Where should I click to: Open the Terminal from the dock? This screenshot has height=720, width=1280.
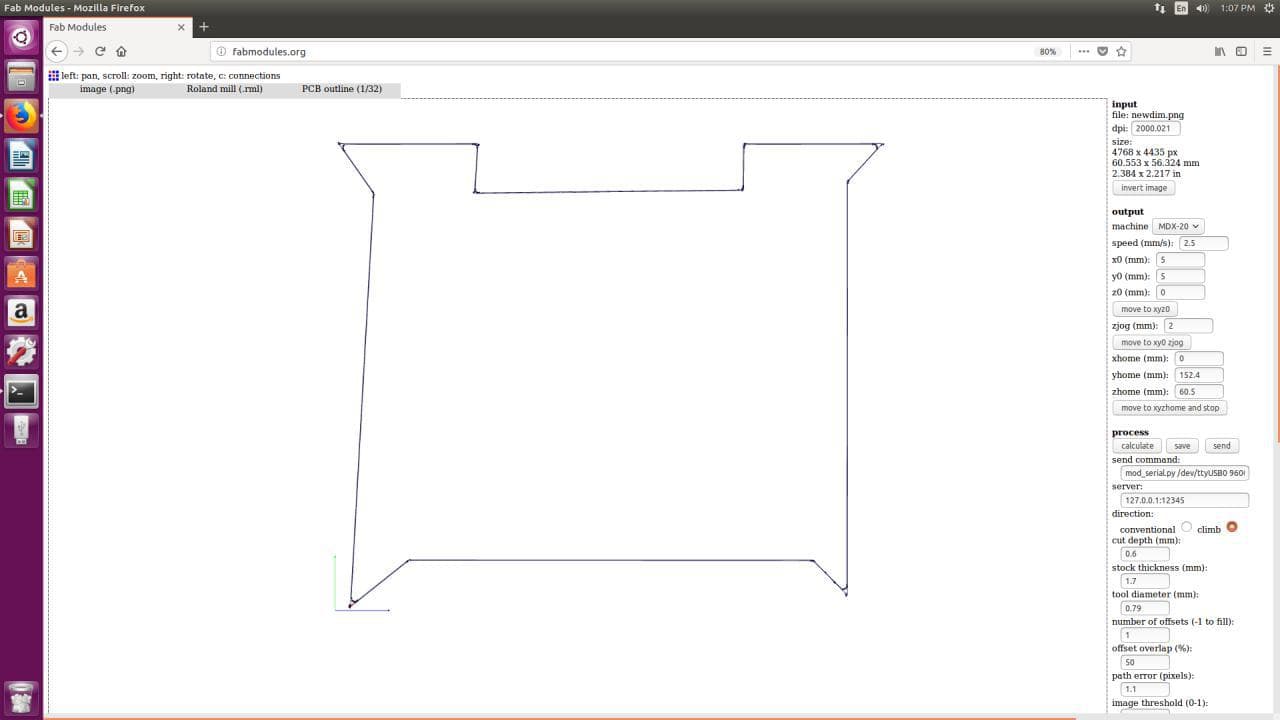[21, 391]
